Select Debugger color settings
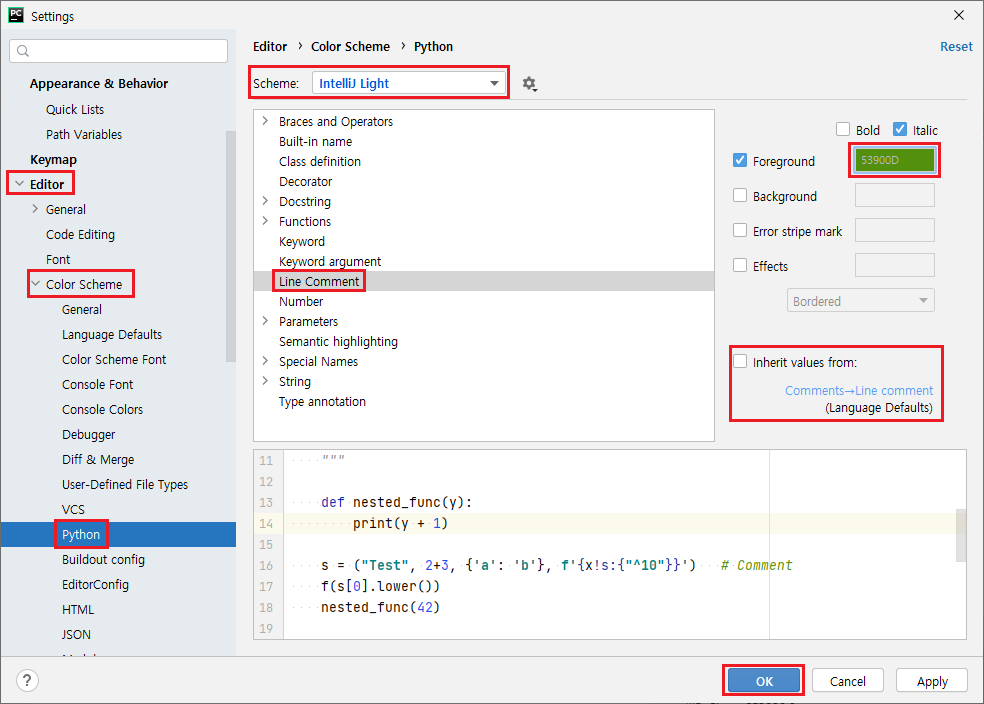 (88, 435)
